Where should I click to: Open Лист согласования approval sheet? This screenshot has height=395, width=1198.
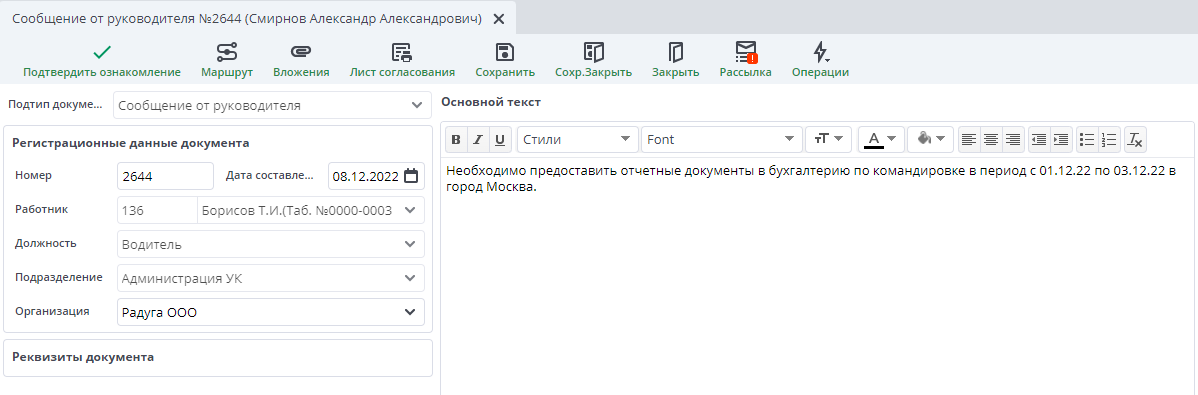(402, 61)
